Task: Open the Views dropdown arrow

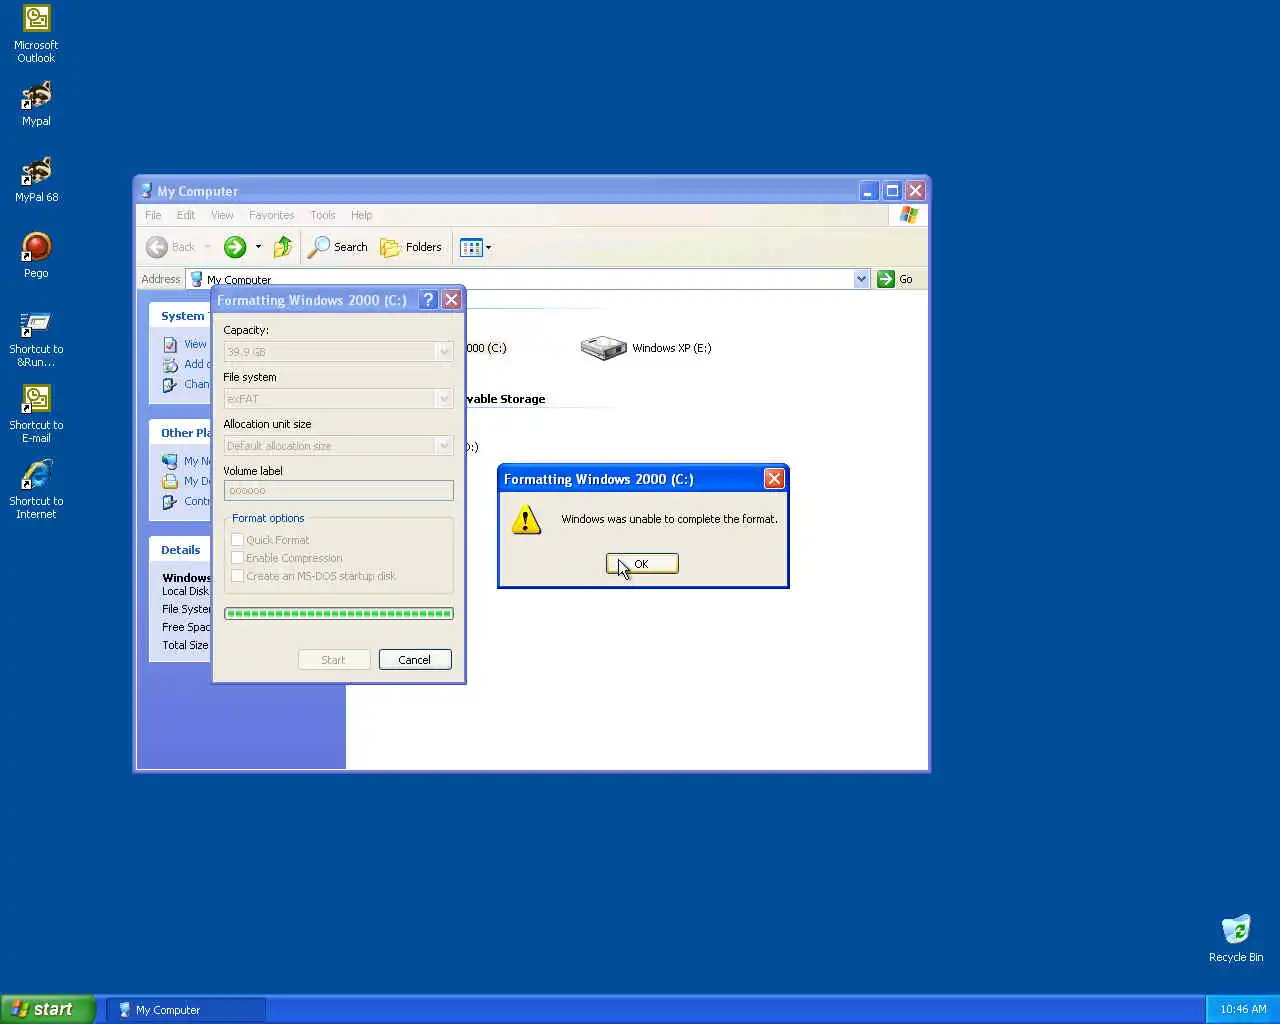Action: pyautogui.click(x=488, y=247)
